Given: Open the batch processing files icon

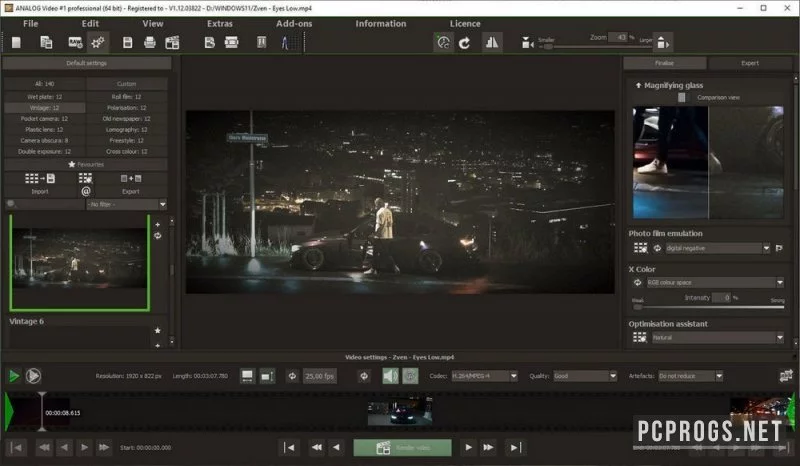Looking at the screenshot, I should click(46, 42).
